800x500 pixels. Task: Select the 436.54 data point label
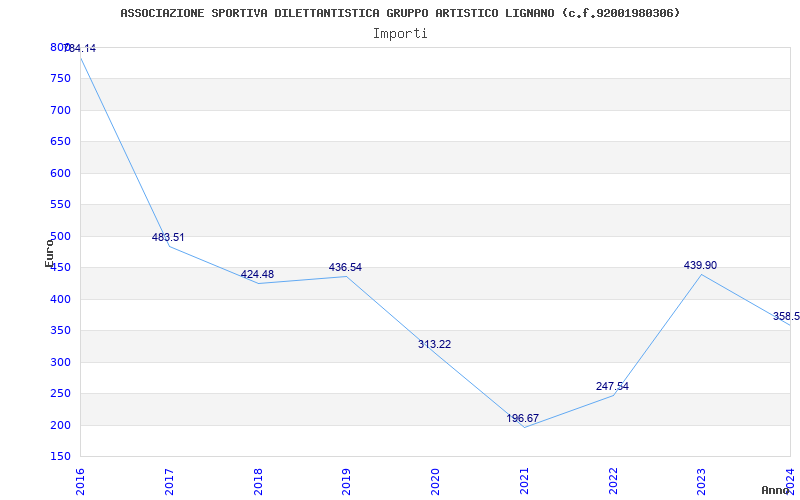[345, 267]
